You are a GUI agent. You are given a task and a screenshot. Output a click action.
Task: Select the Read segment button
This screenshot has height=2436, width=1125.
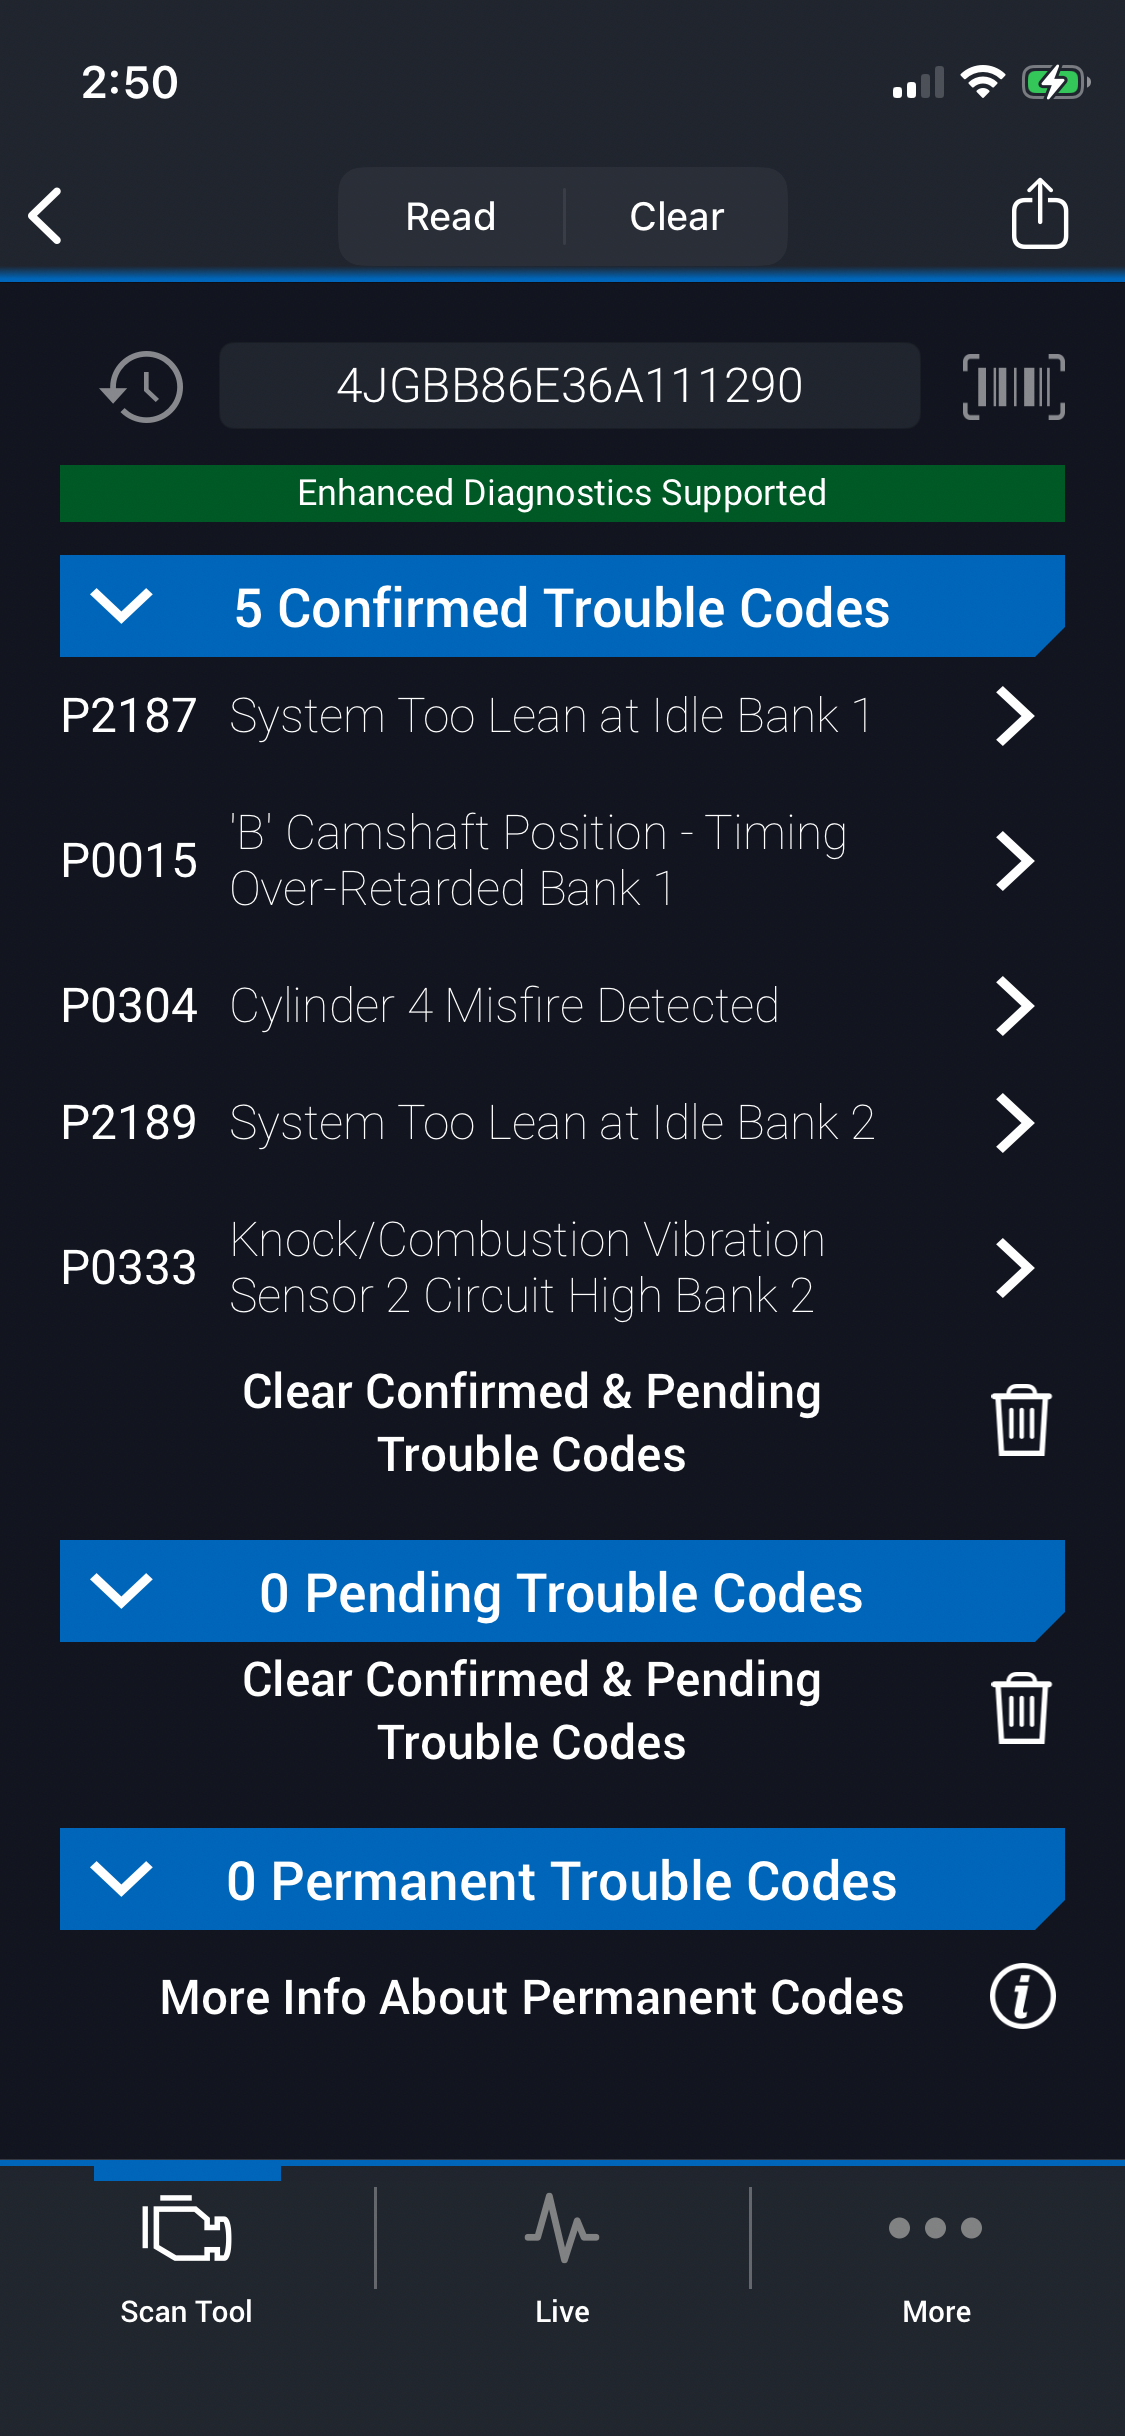[x=451, y=217]
